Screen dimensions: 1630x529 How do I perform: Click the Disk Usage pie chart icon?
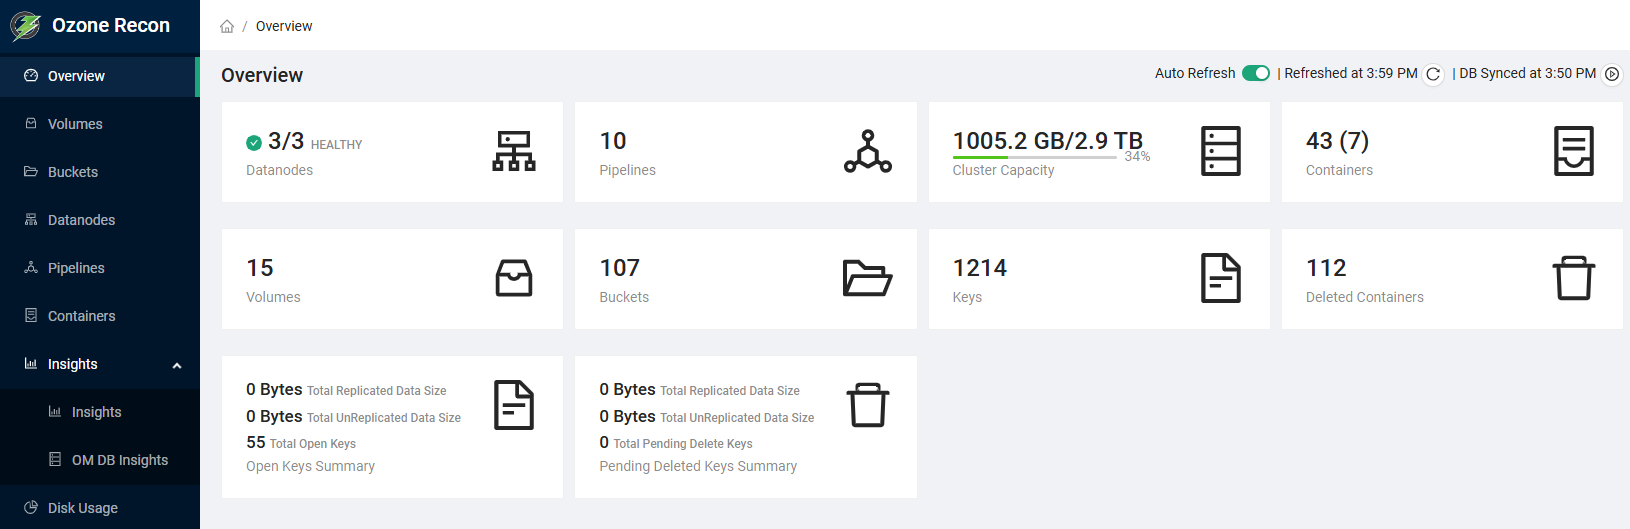[x=31, y=508]
